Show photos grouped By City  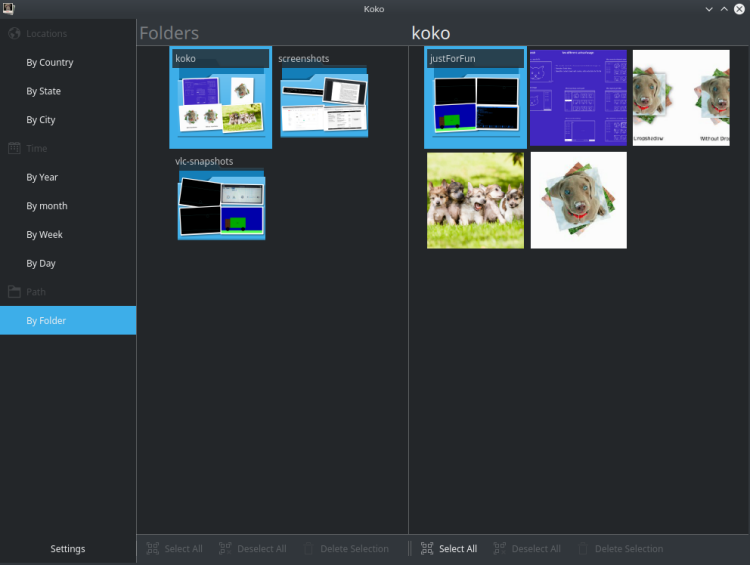(x=41, y=120)
